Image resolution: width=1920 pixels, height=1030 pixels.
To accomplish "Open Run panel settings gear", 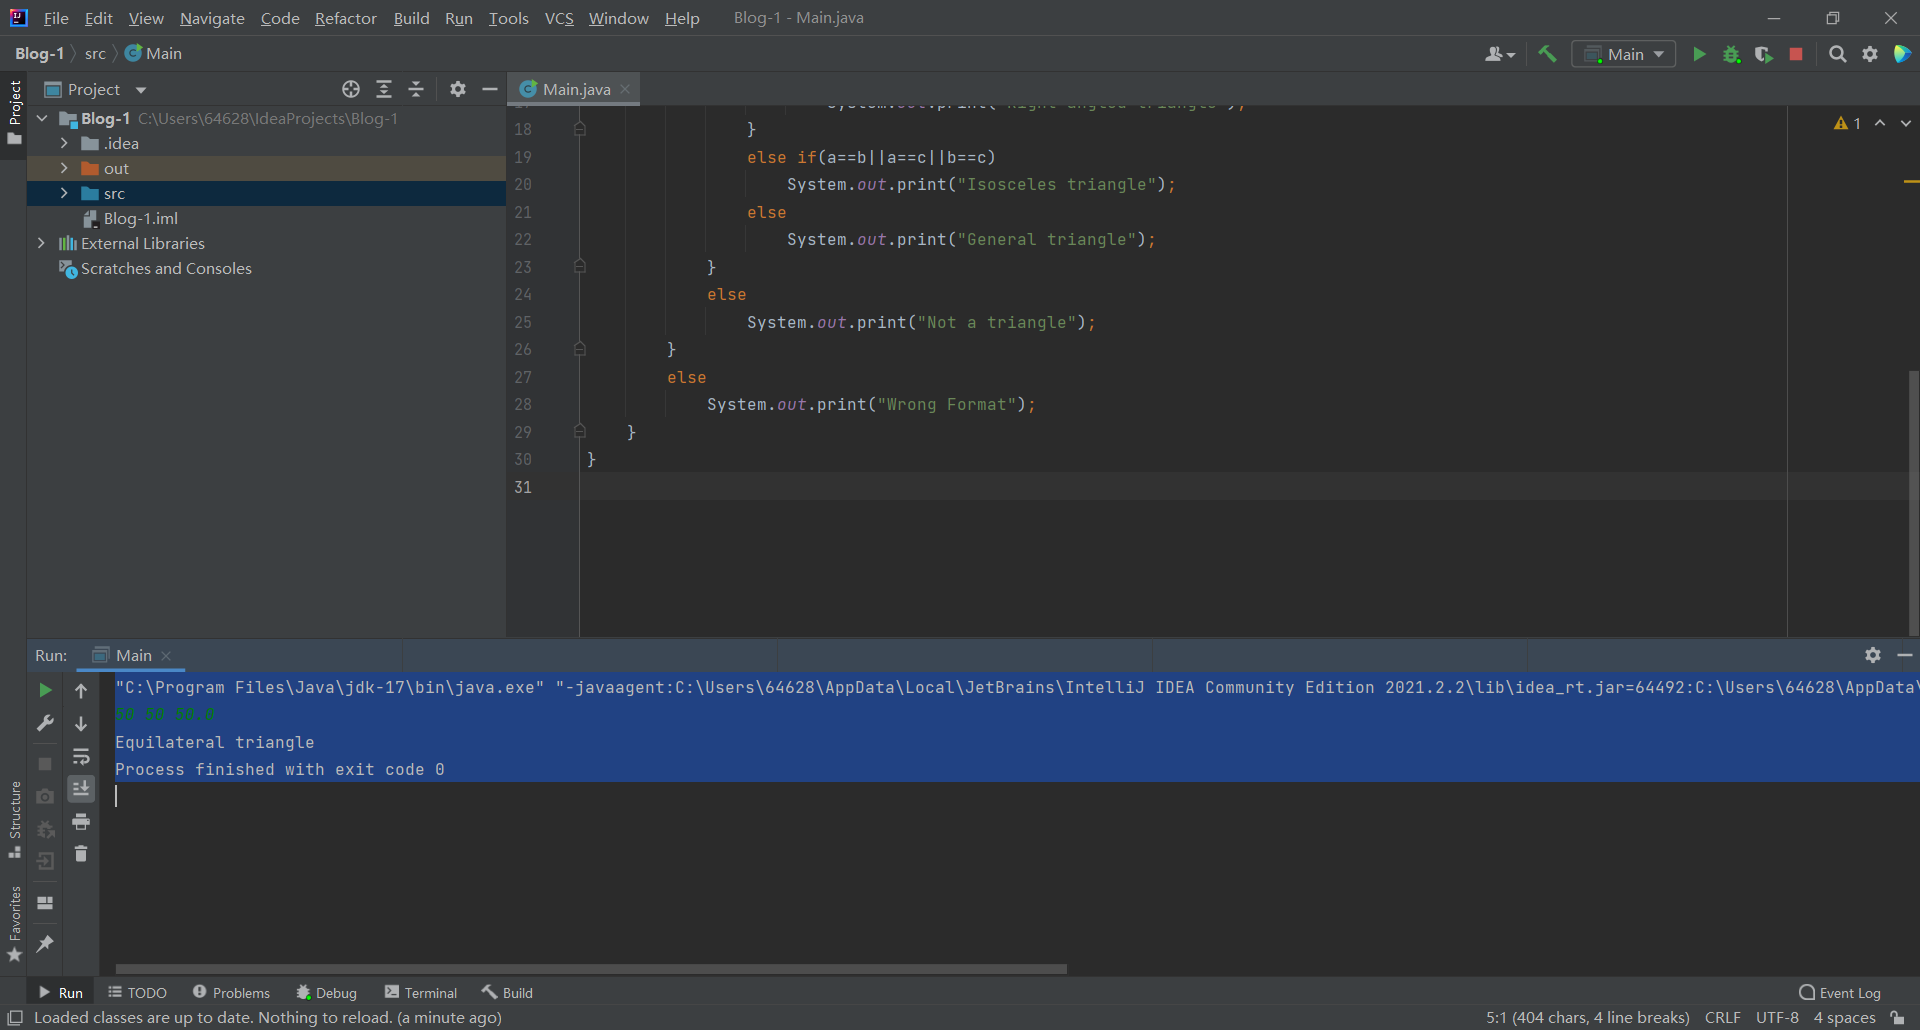I will (1873, 655).
